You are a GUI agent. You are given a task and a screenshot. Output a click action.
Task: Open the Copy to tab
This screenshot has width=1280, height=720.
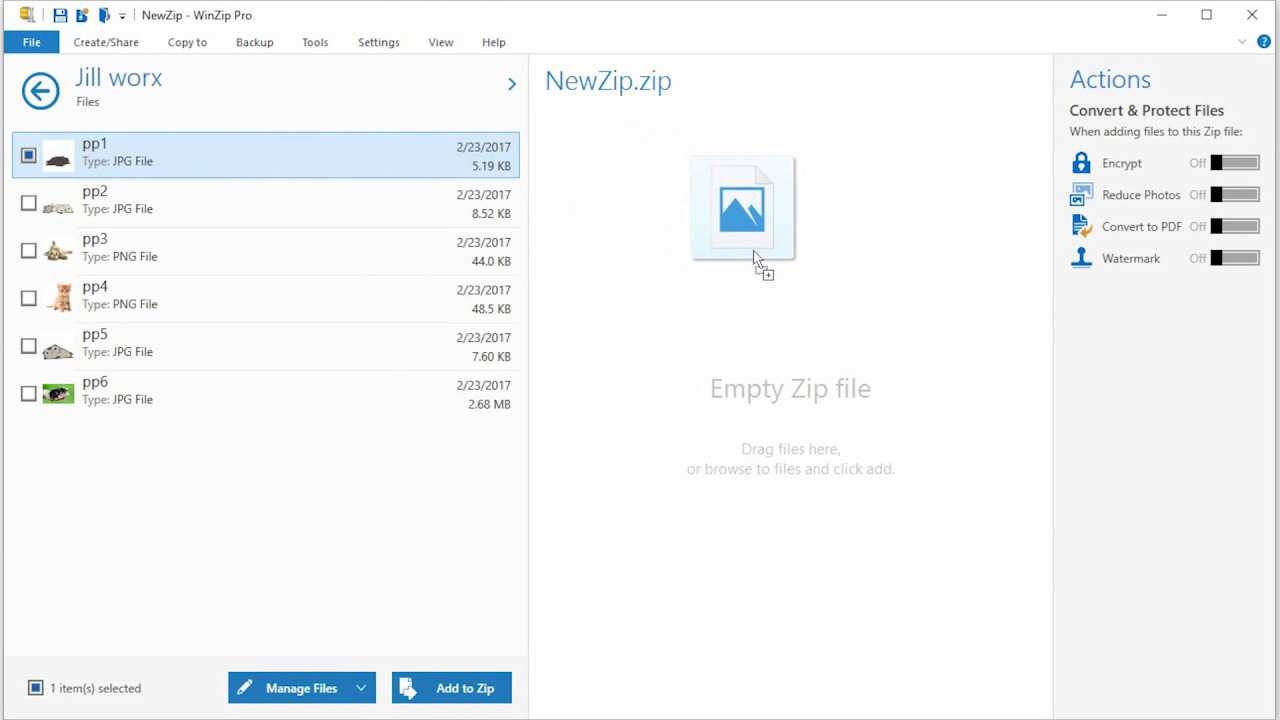187,42
